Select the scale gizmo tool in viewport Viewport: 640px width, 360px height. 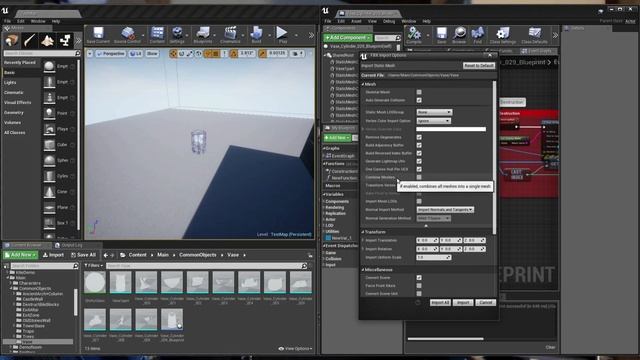click(x=190, y=53)
